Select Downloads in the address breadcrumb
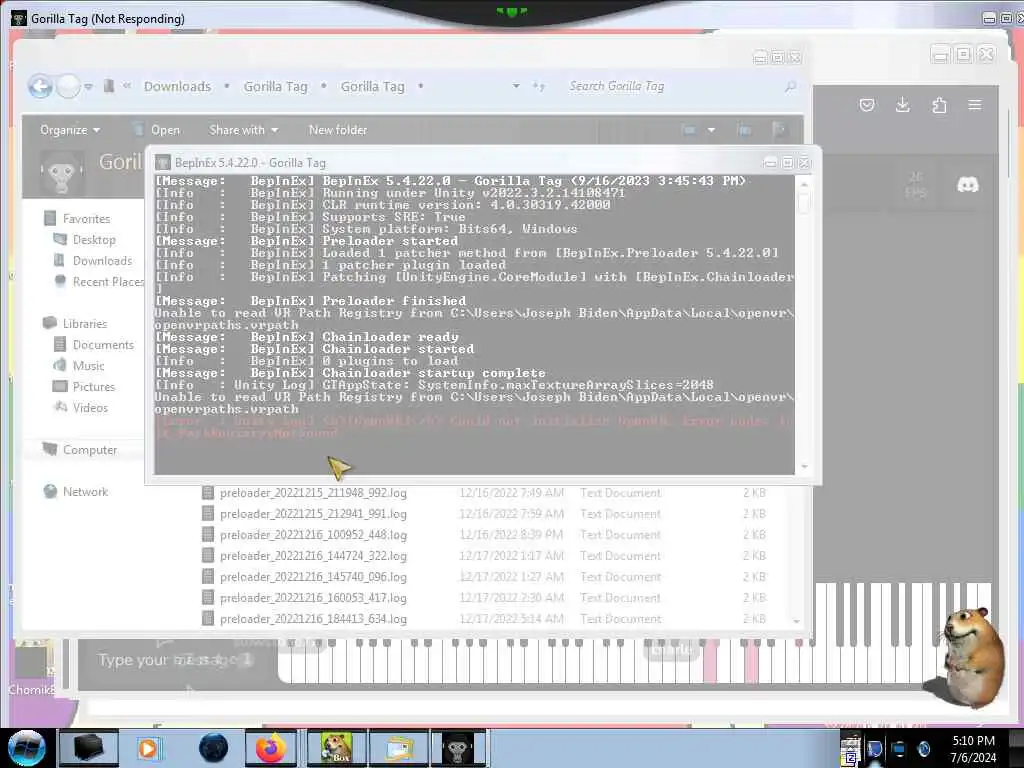Viewport: 1024px width, 768px height. click(177, 86)
